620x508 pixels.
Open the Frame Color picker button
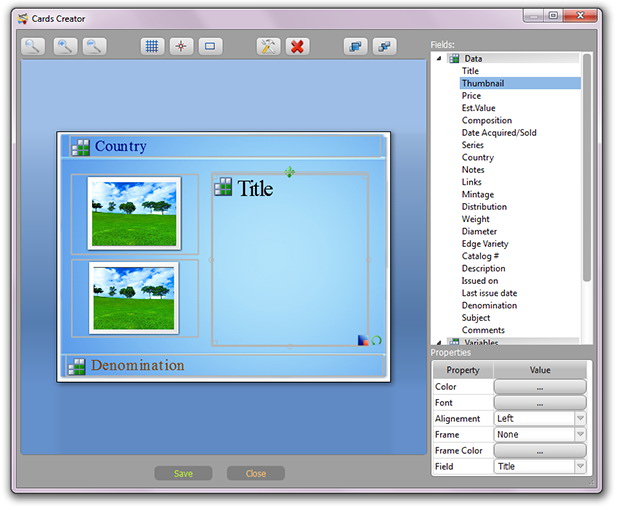[x=540, y=450]
